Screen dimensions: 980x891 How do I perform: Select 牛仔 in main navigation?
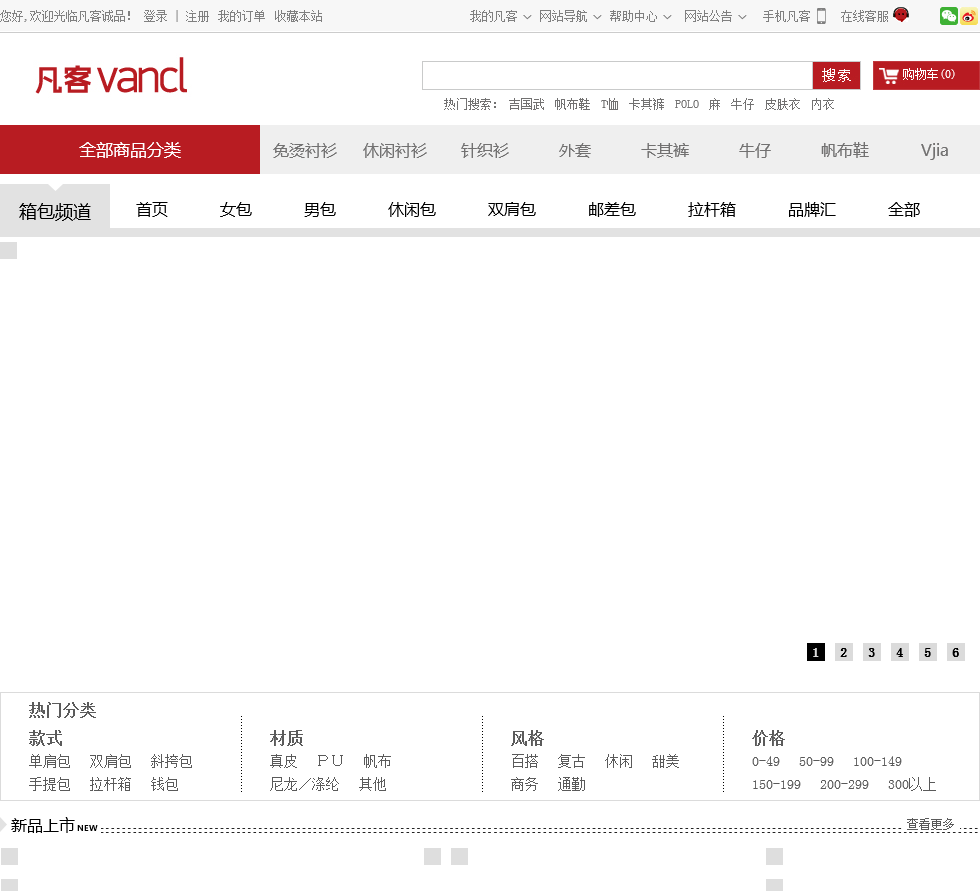point(755,151)
